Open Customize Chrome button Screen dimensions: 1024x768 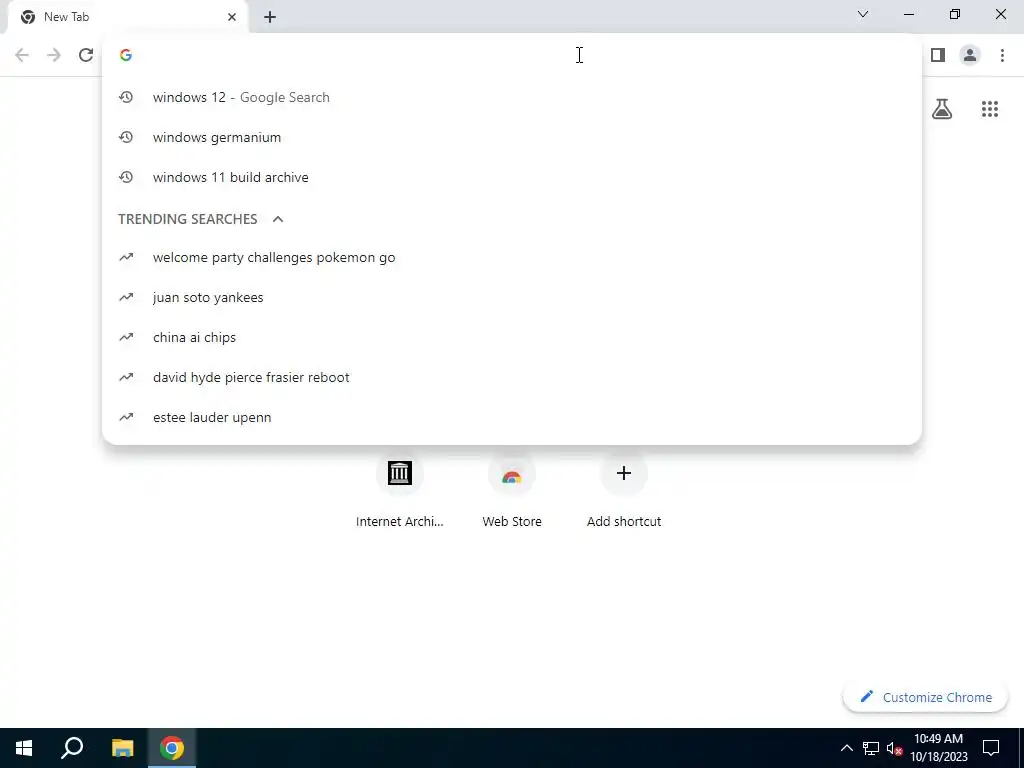(x=925, y=697)
